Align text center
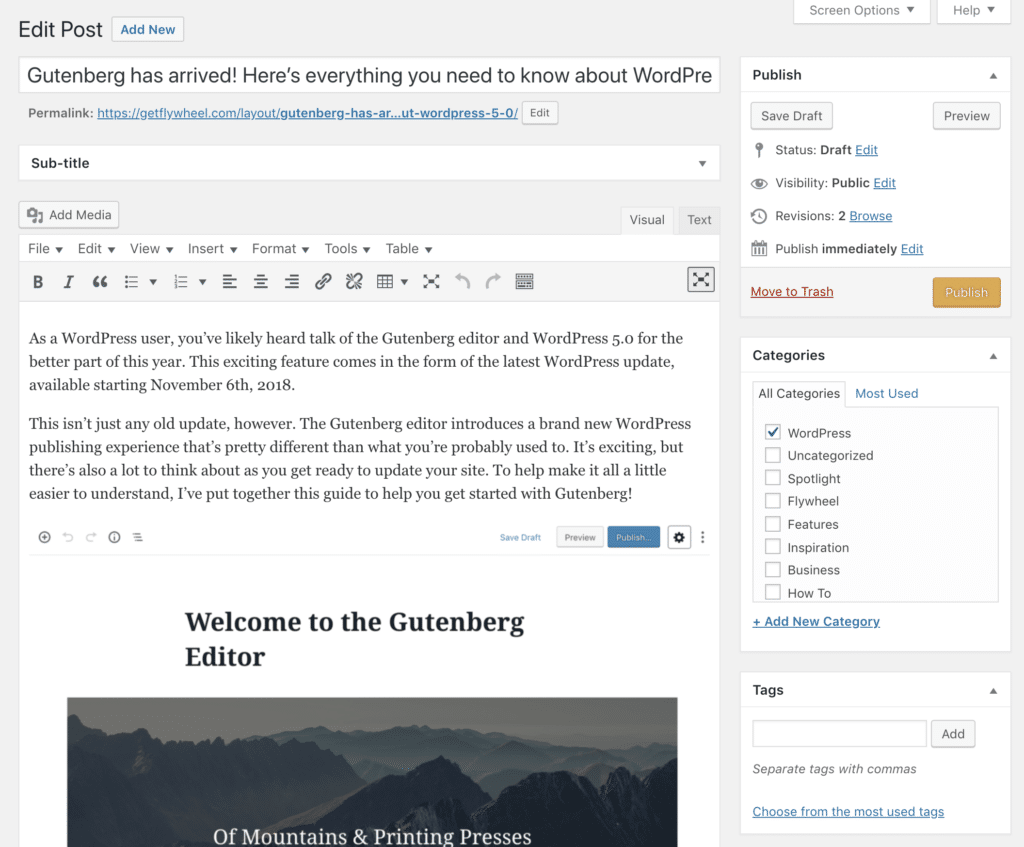The height and width of the screenshot is (847, 1024). tap(261, 281)
